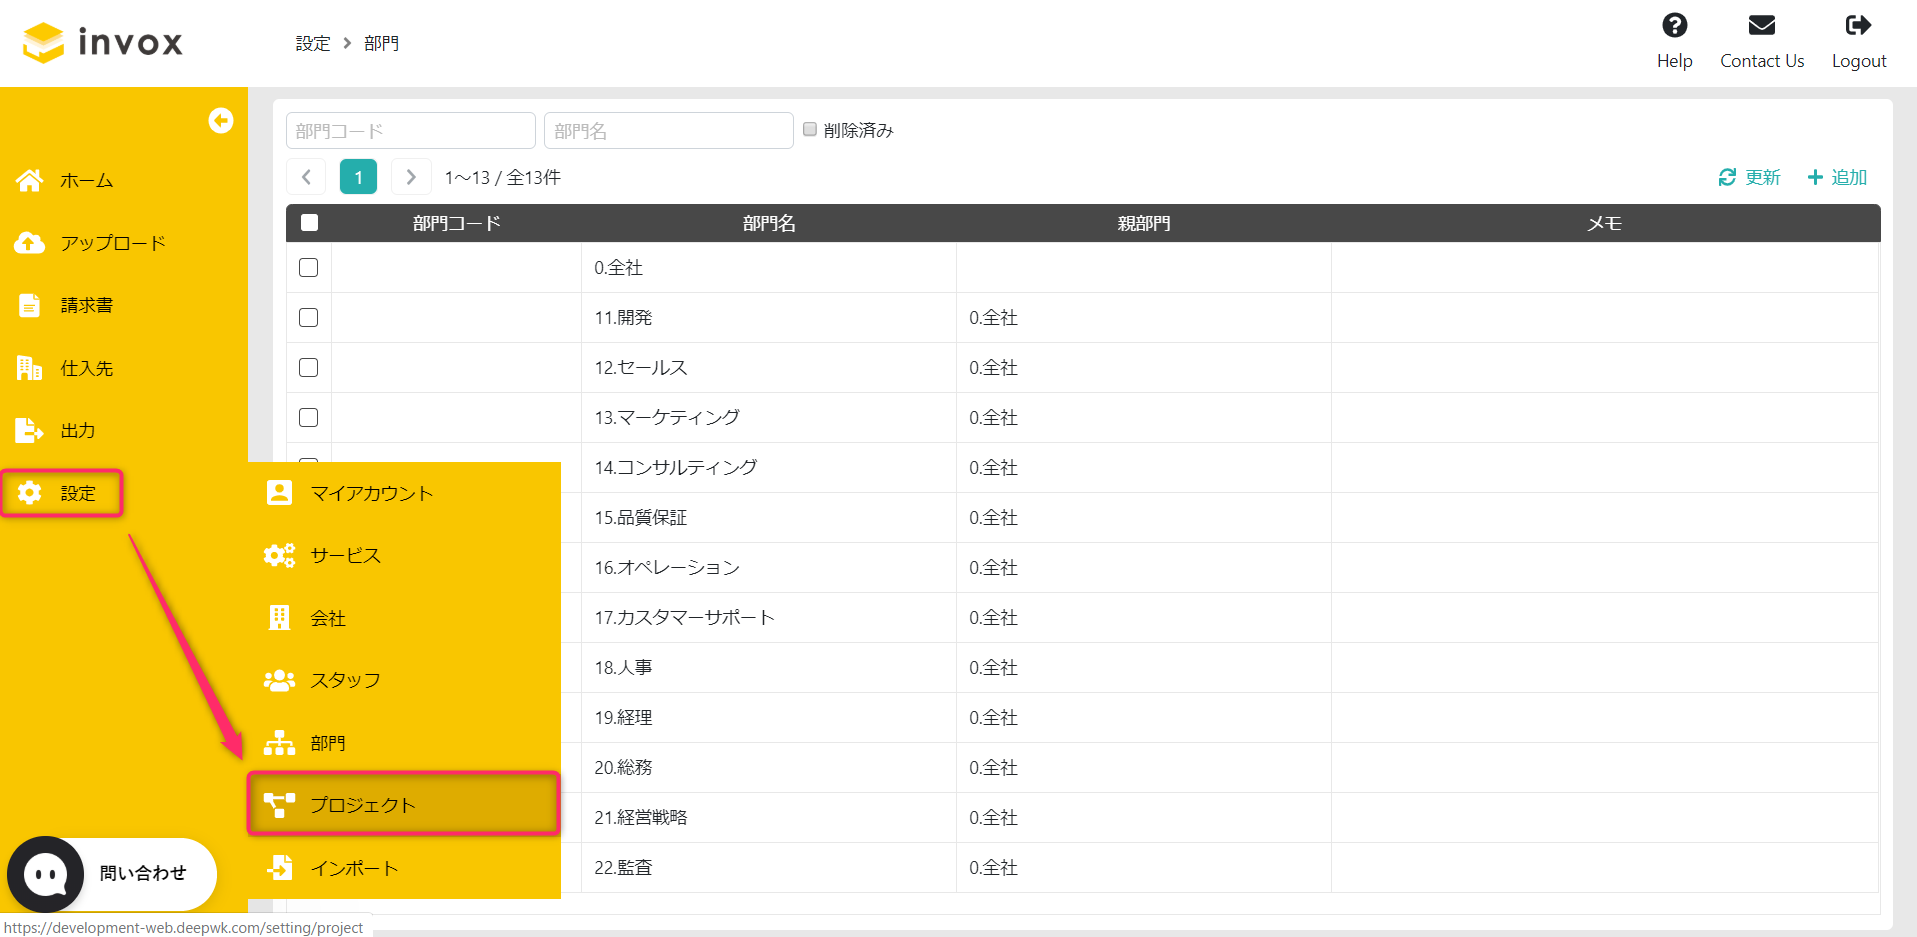Go to next page with right arrow
This screenshot has height=937, width=1917.
410,176
